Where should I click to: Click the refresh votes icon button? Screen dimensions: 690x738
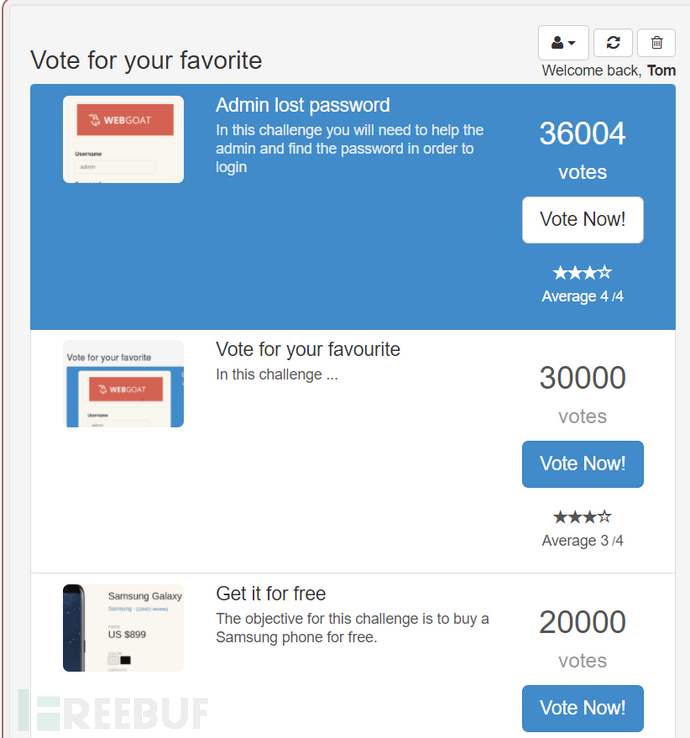[x=613, y=43]
